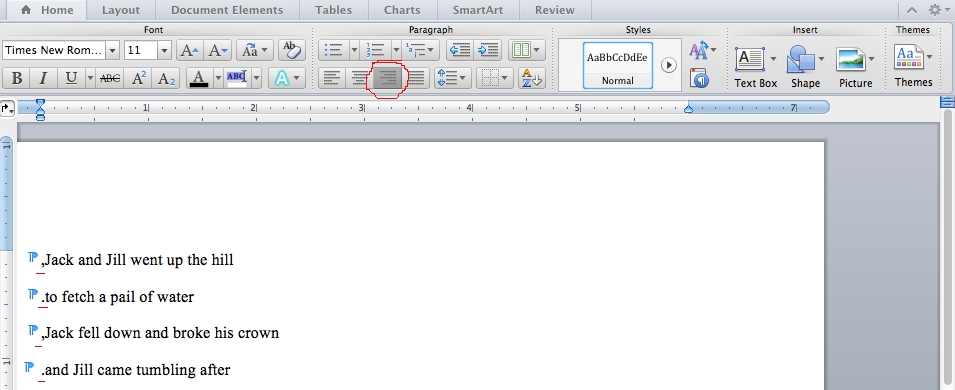This screenshot has width=955, height=390.
Task: Click paragraph mark beside 'Jack and Jill went'
Action: [x=33, y=257]
